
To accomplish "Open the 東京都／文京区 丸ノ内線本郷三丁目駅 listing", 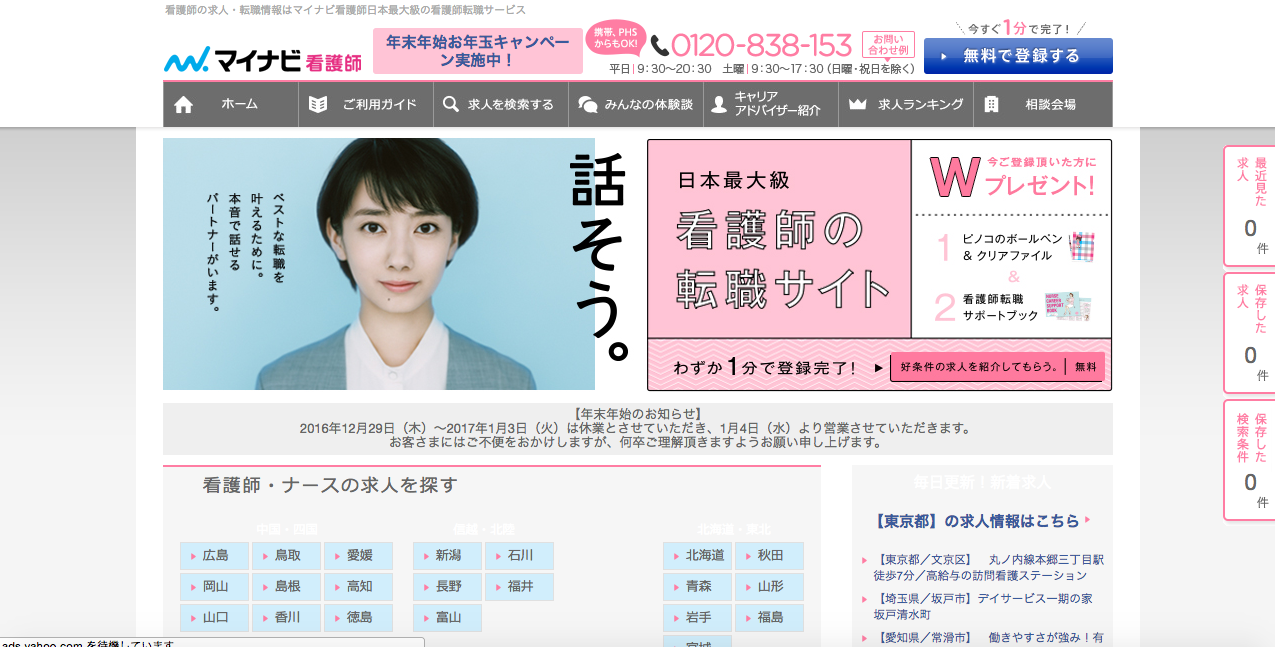I will click(989, 568).
